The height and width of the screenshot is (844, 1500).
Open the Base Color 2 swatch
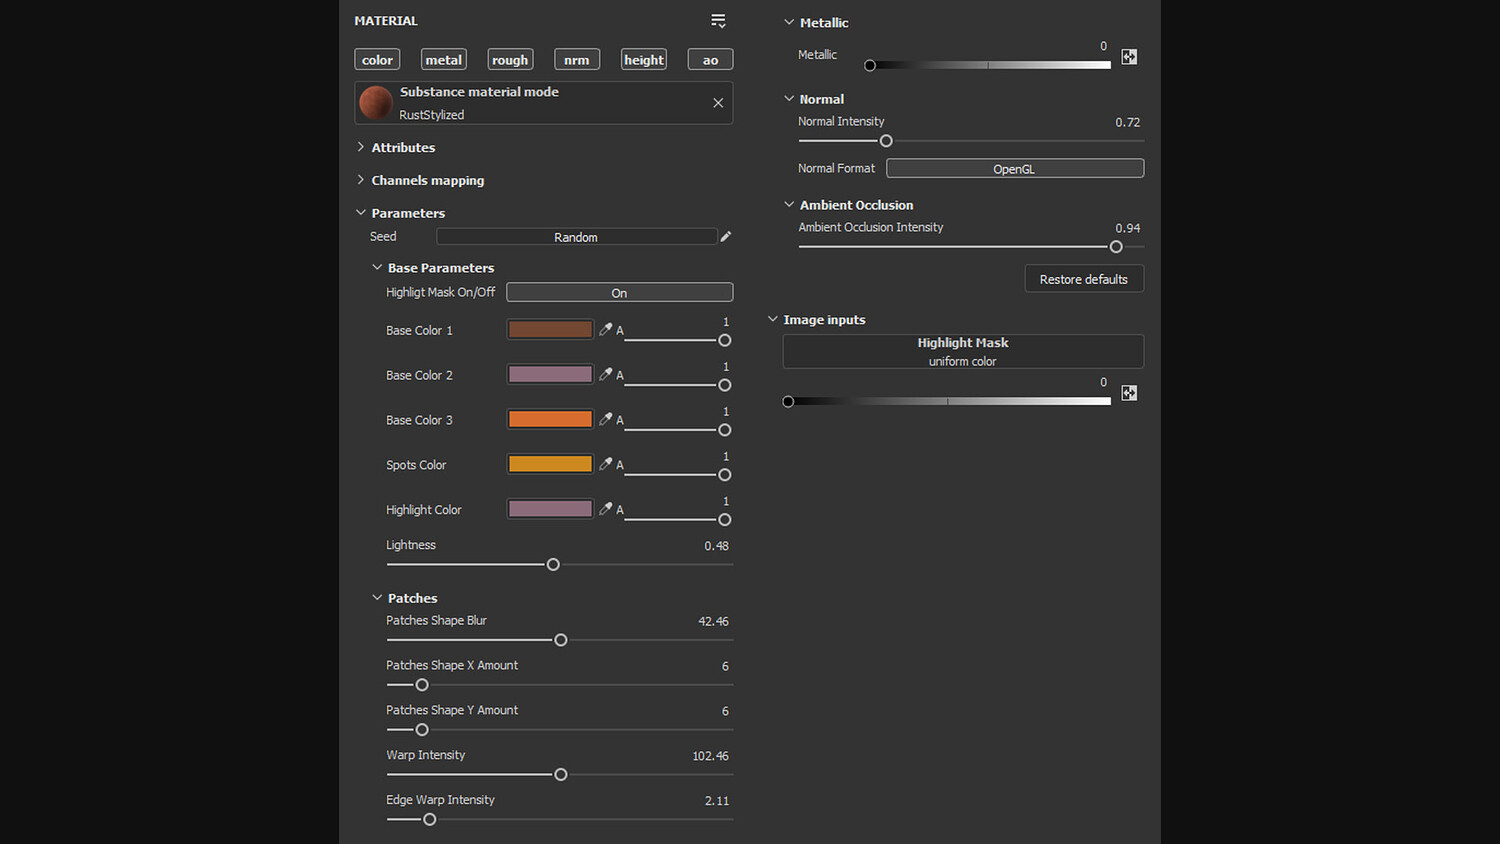click(550, 374)
